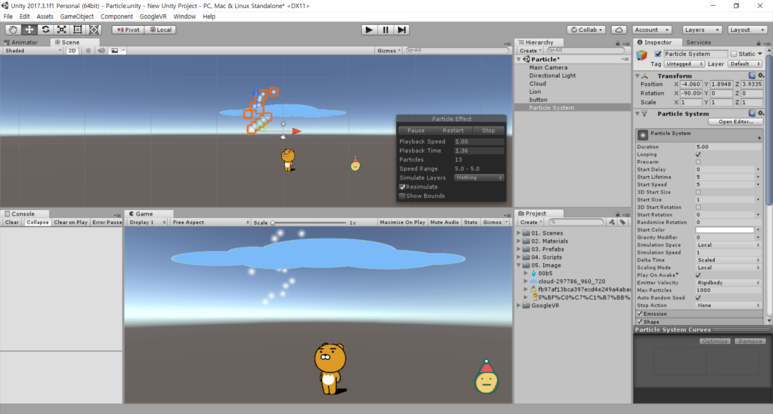Image resolution: width=773 pixels, height=414 pixels.
Task: Restart the particle effect
Action: click(x=453, y=131)
